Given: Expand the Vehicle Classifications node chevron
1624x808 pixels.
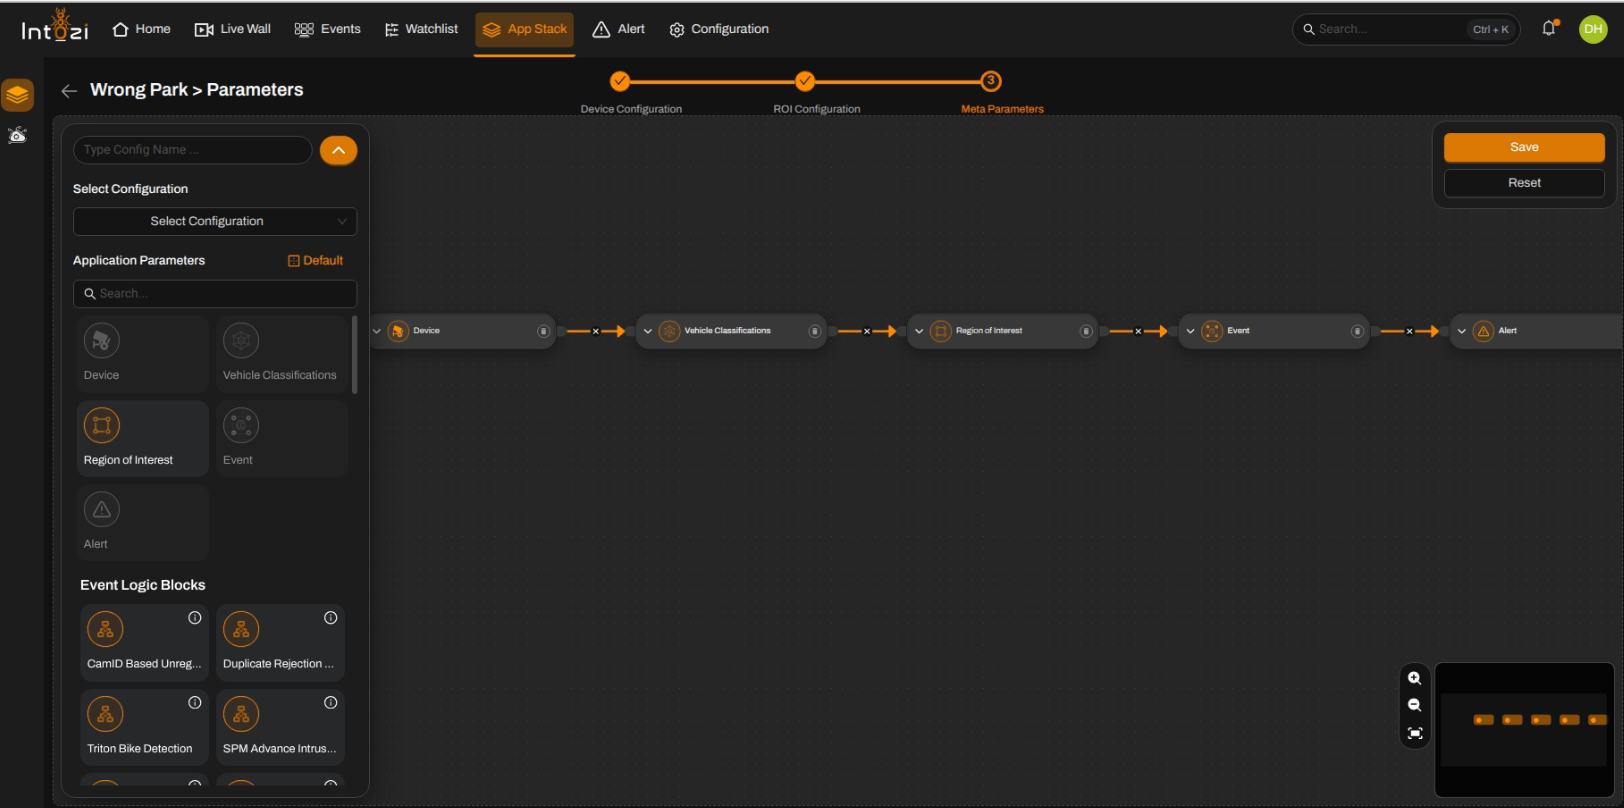Looking at the screenshot, I should click(648, 331).
